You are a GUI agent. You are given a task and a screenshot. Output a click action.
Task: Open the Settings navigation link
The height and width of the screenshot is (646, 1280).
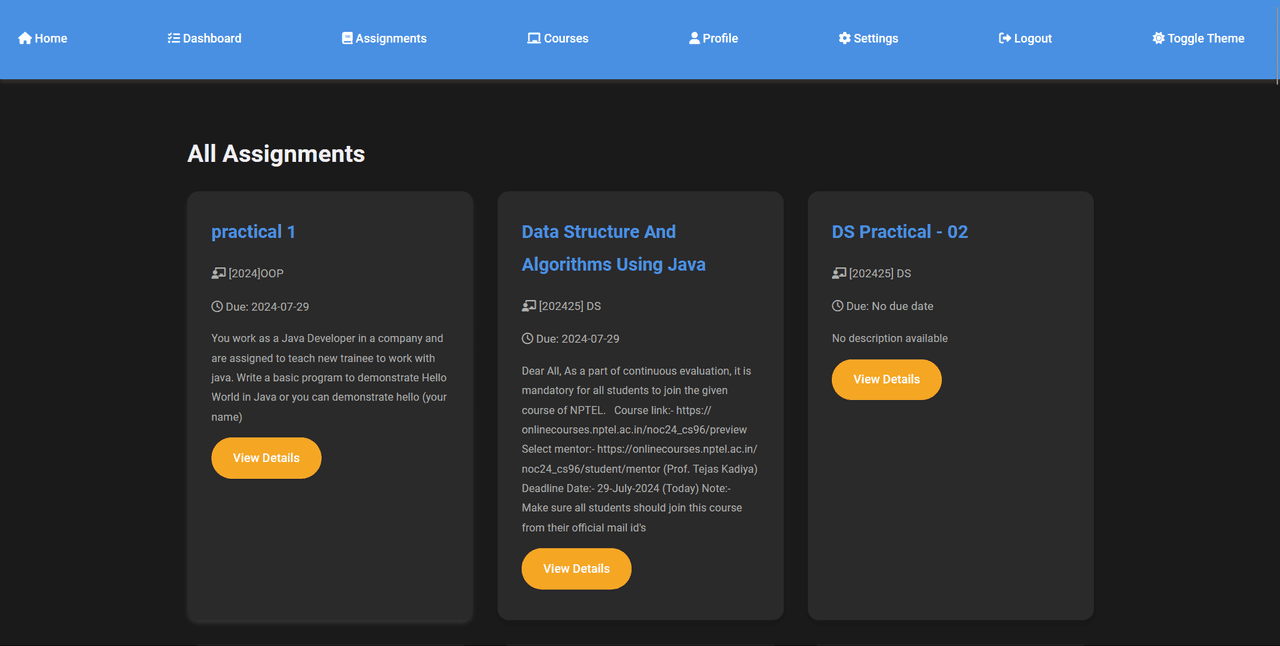tap(875, 38)
